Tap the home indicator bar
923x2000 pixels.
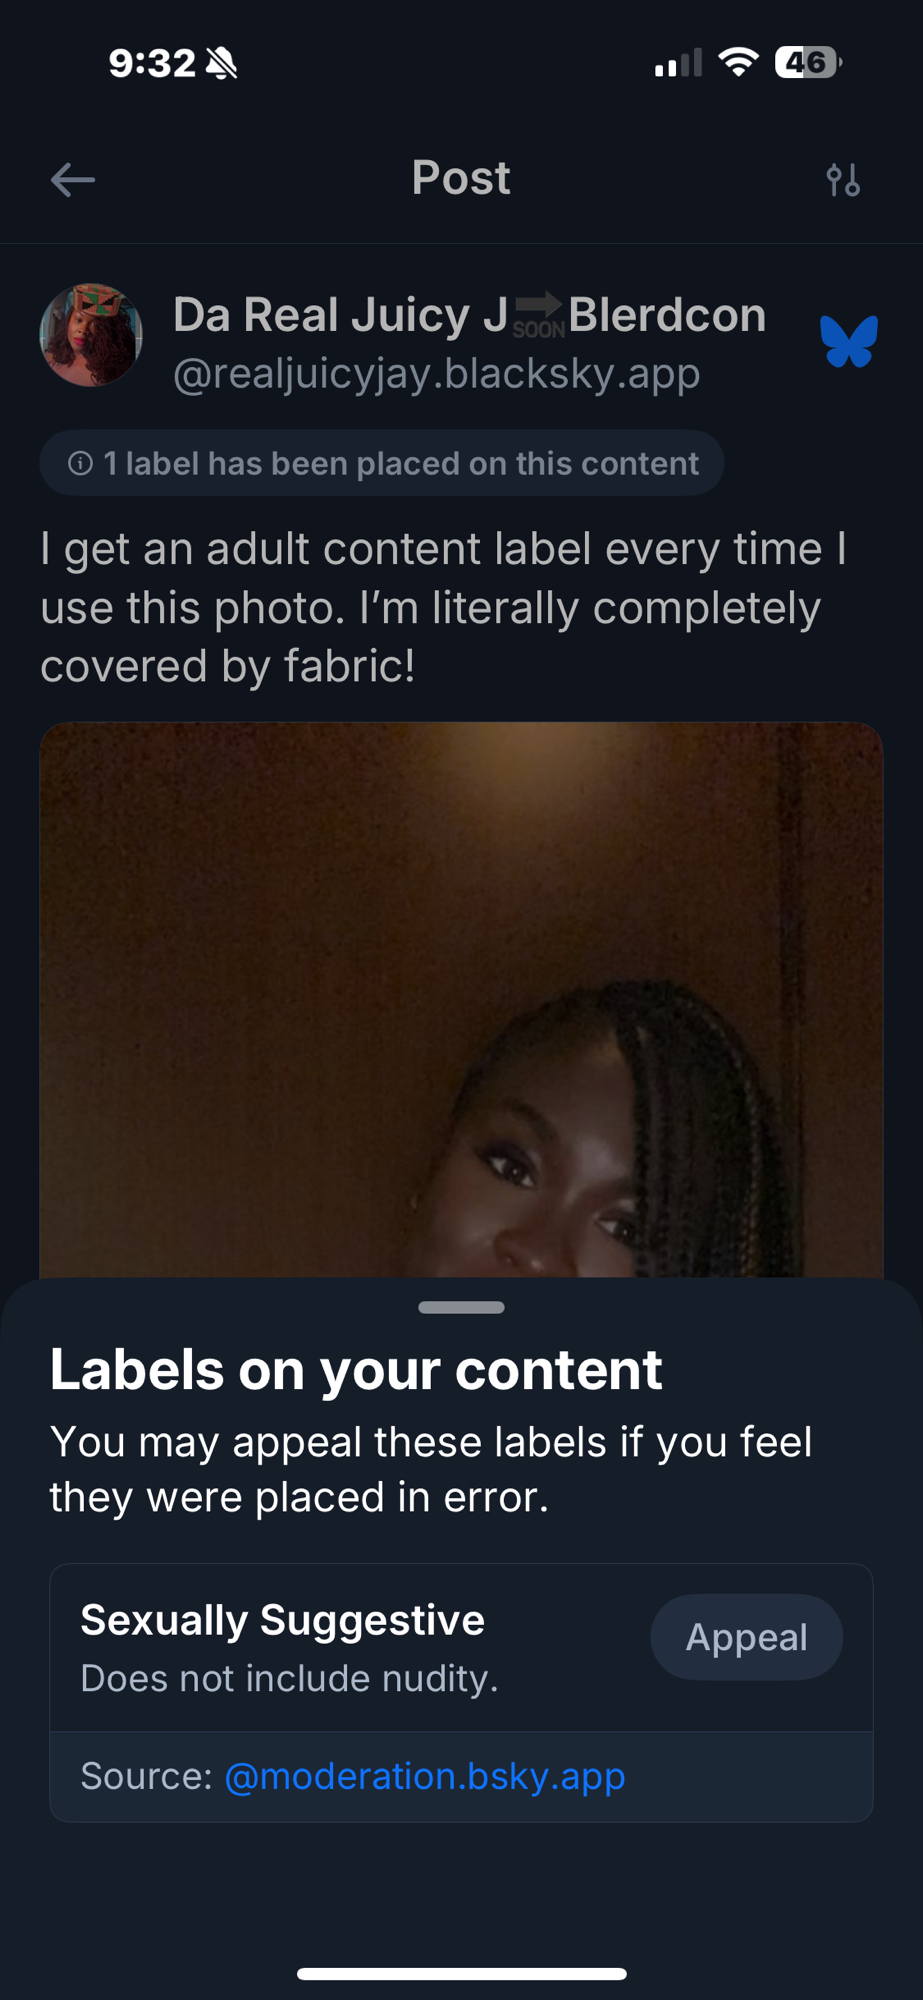pyautogui.click(x=461, y=1974)
